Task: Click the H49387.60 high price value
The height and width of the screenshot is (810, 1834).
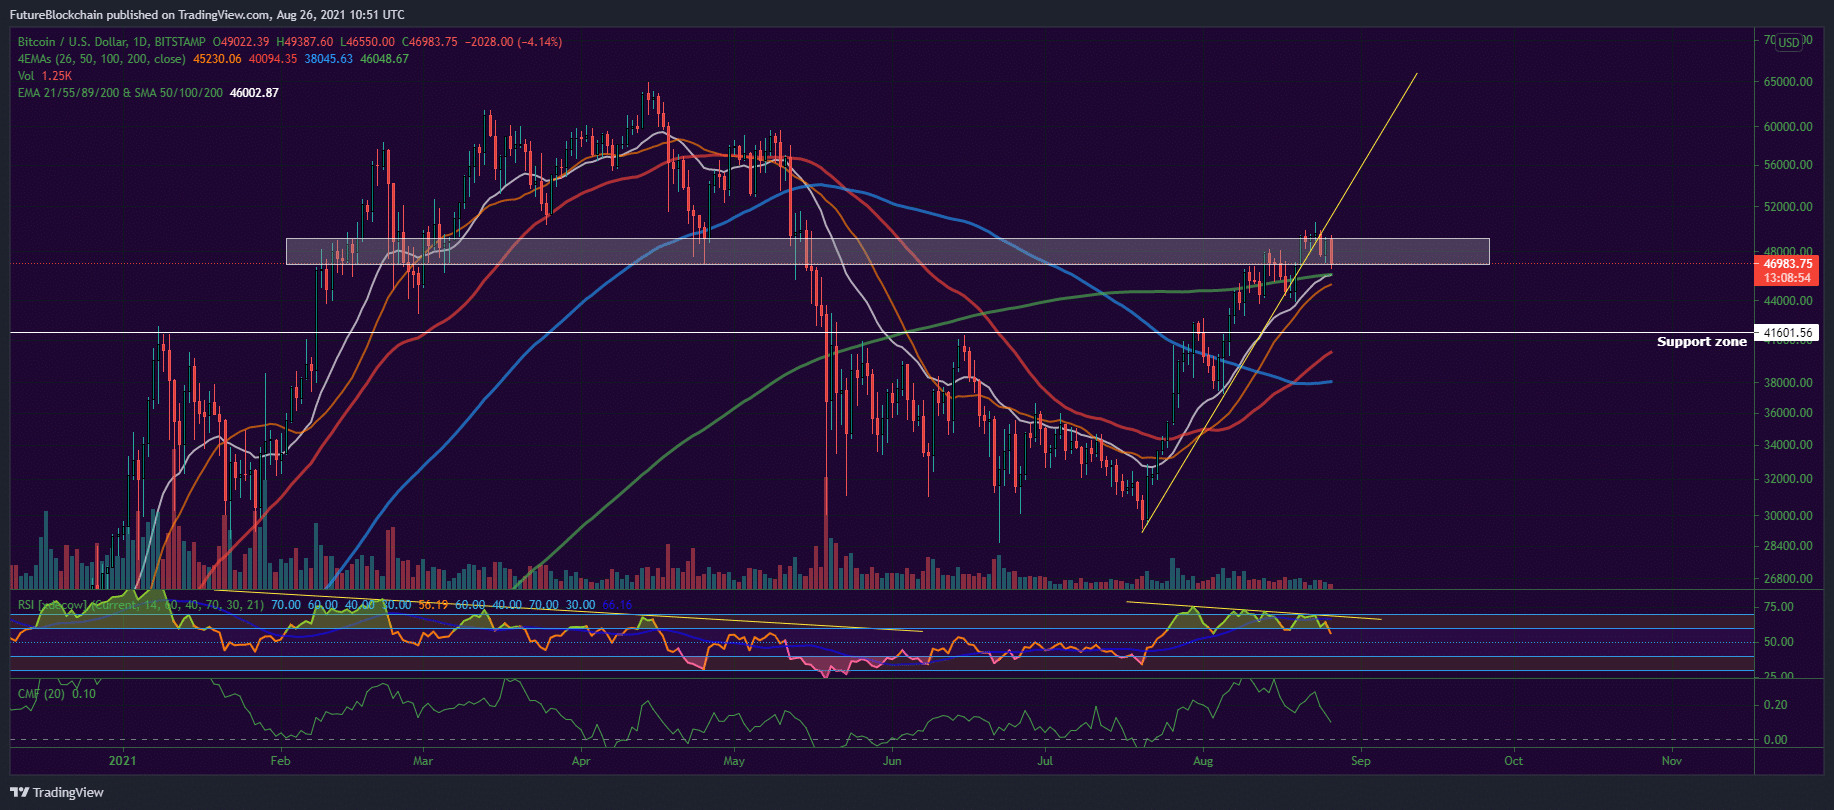Action: pyautogui.click(x=305, y=42)
